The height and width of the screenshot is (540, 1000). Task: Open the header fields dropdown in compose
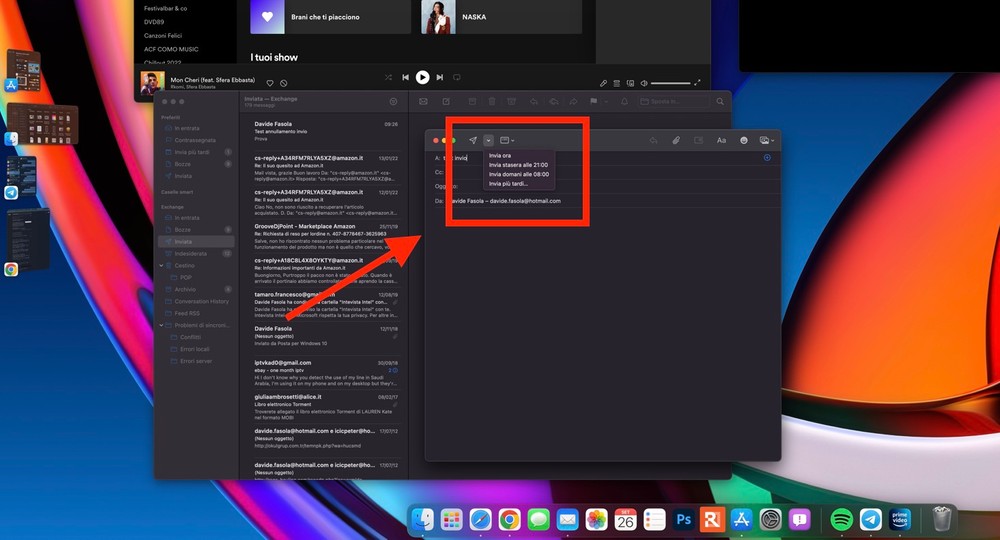coord(506,140)
